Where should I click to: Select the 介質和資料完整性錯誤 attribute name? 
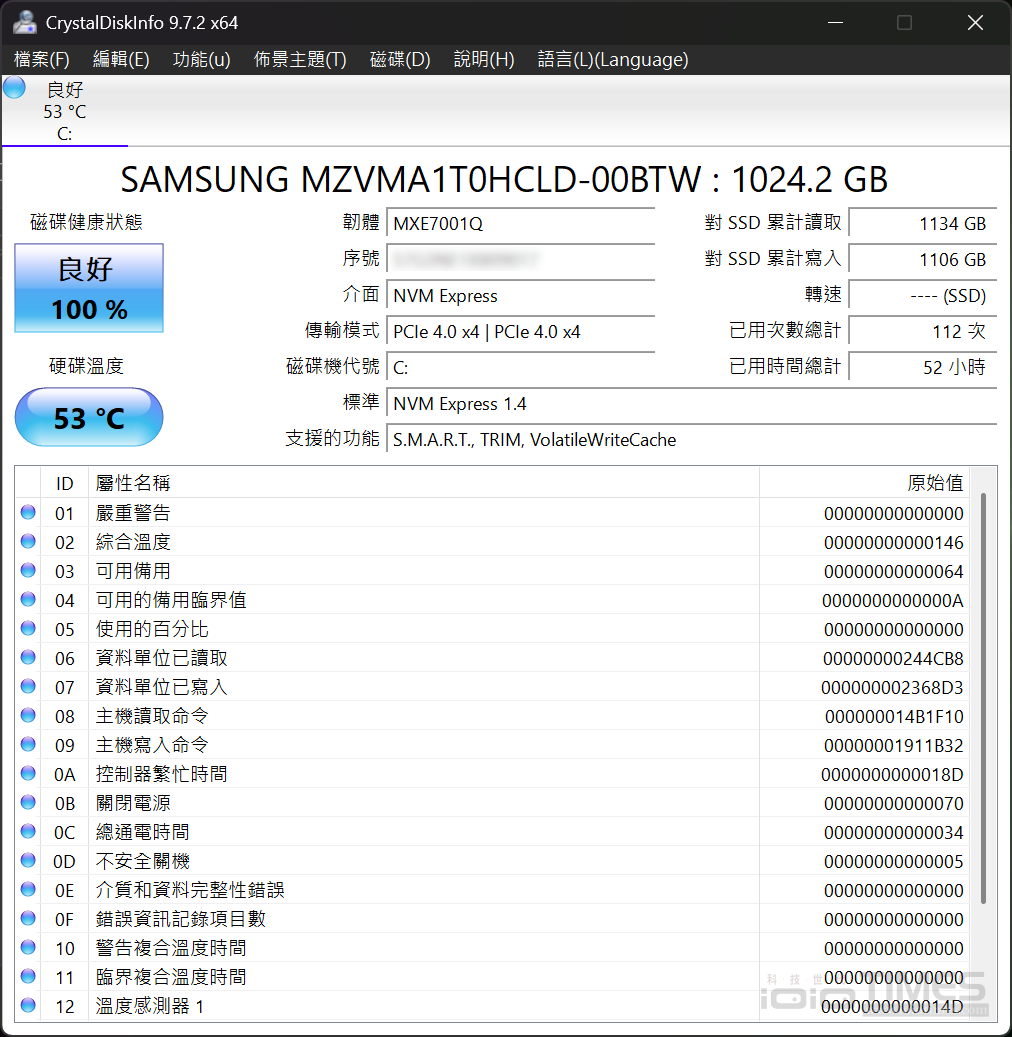point(190,890)
